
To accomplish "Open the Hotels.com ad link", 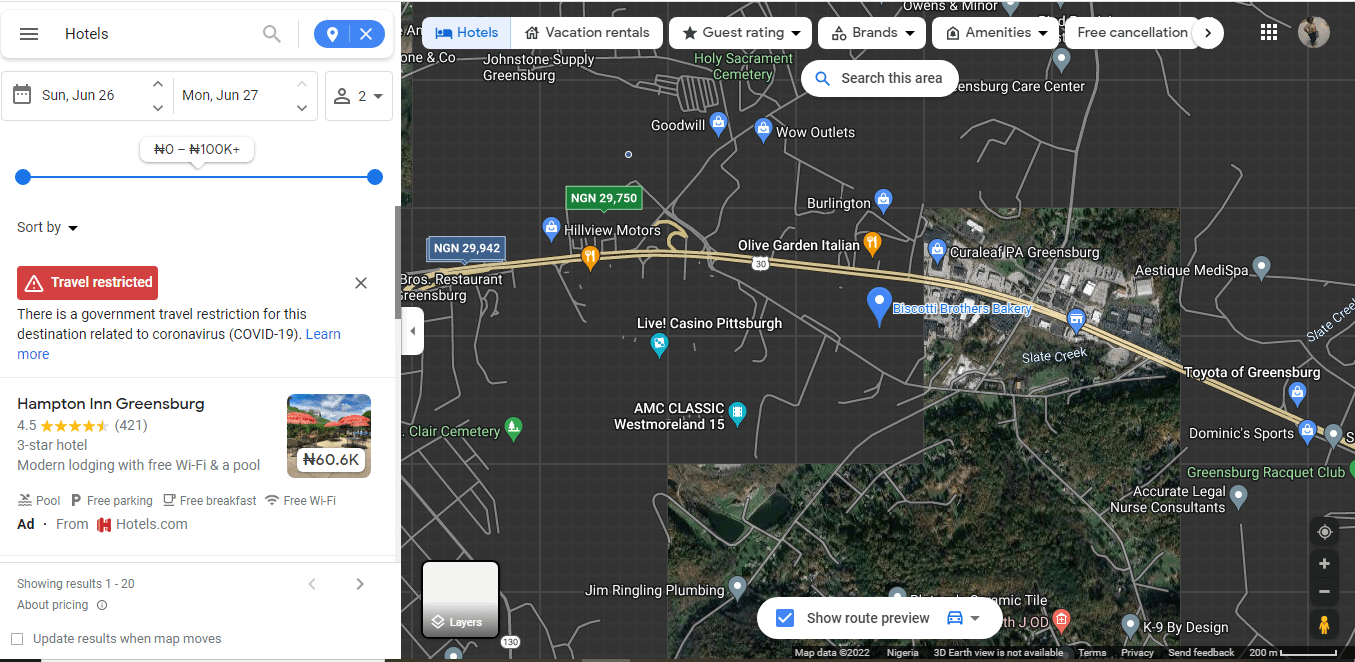I will [142, 524].
